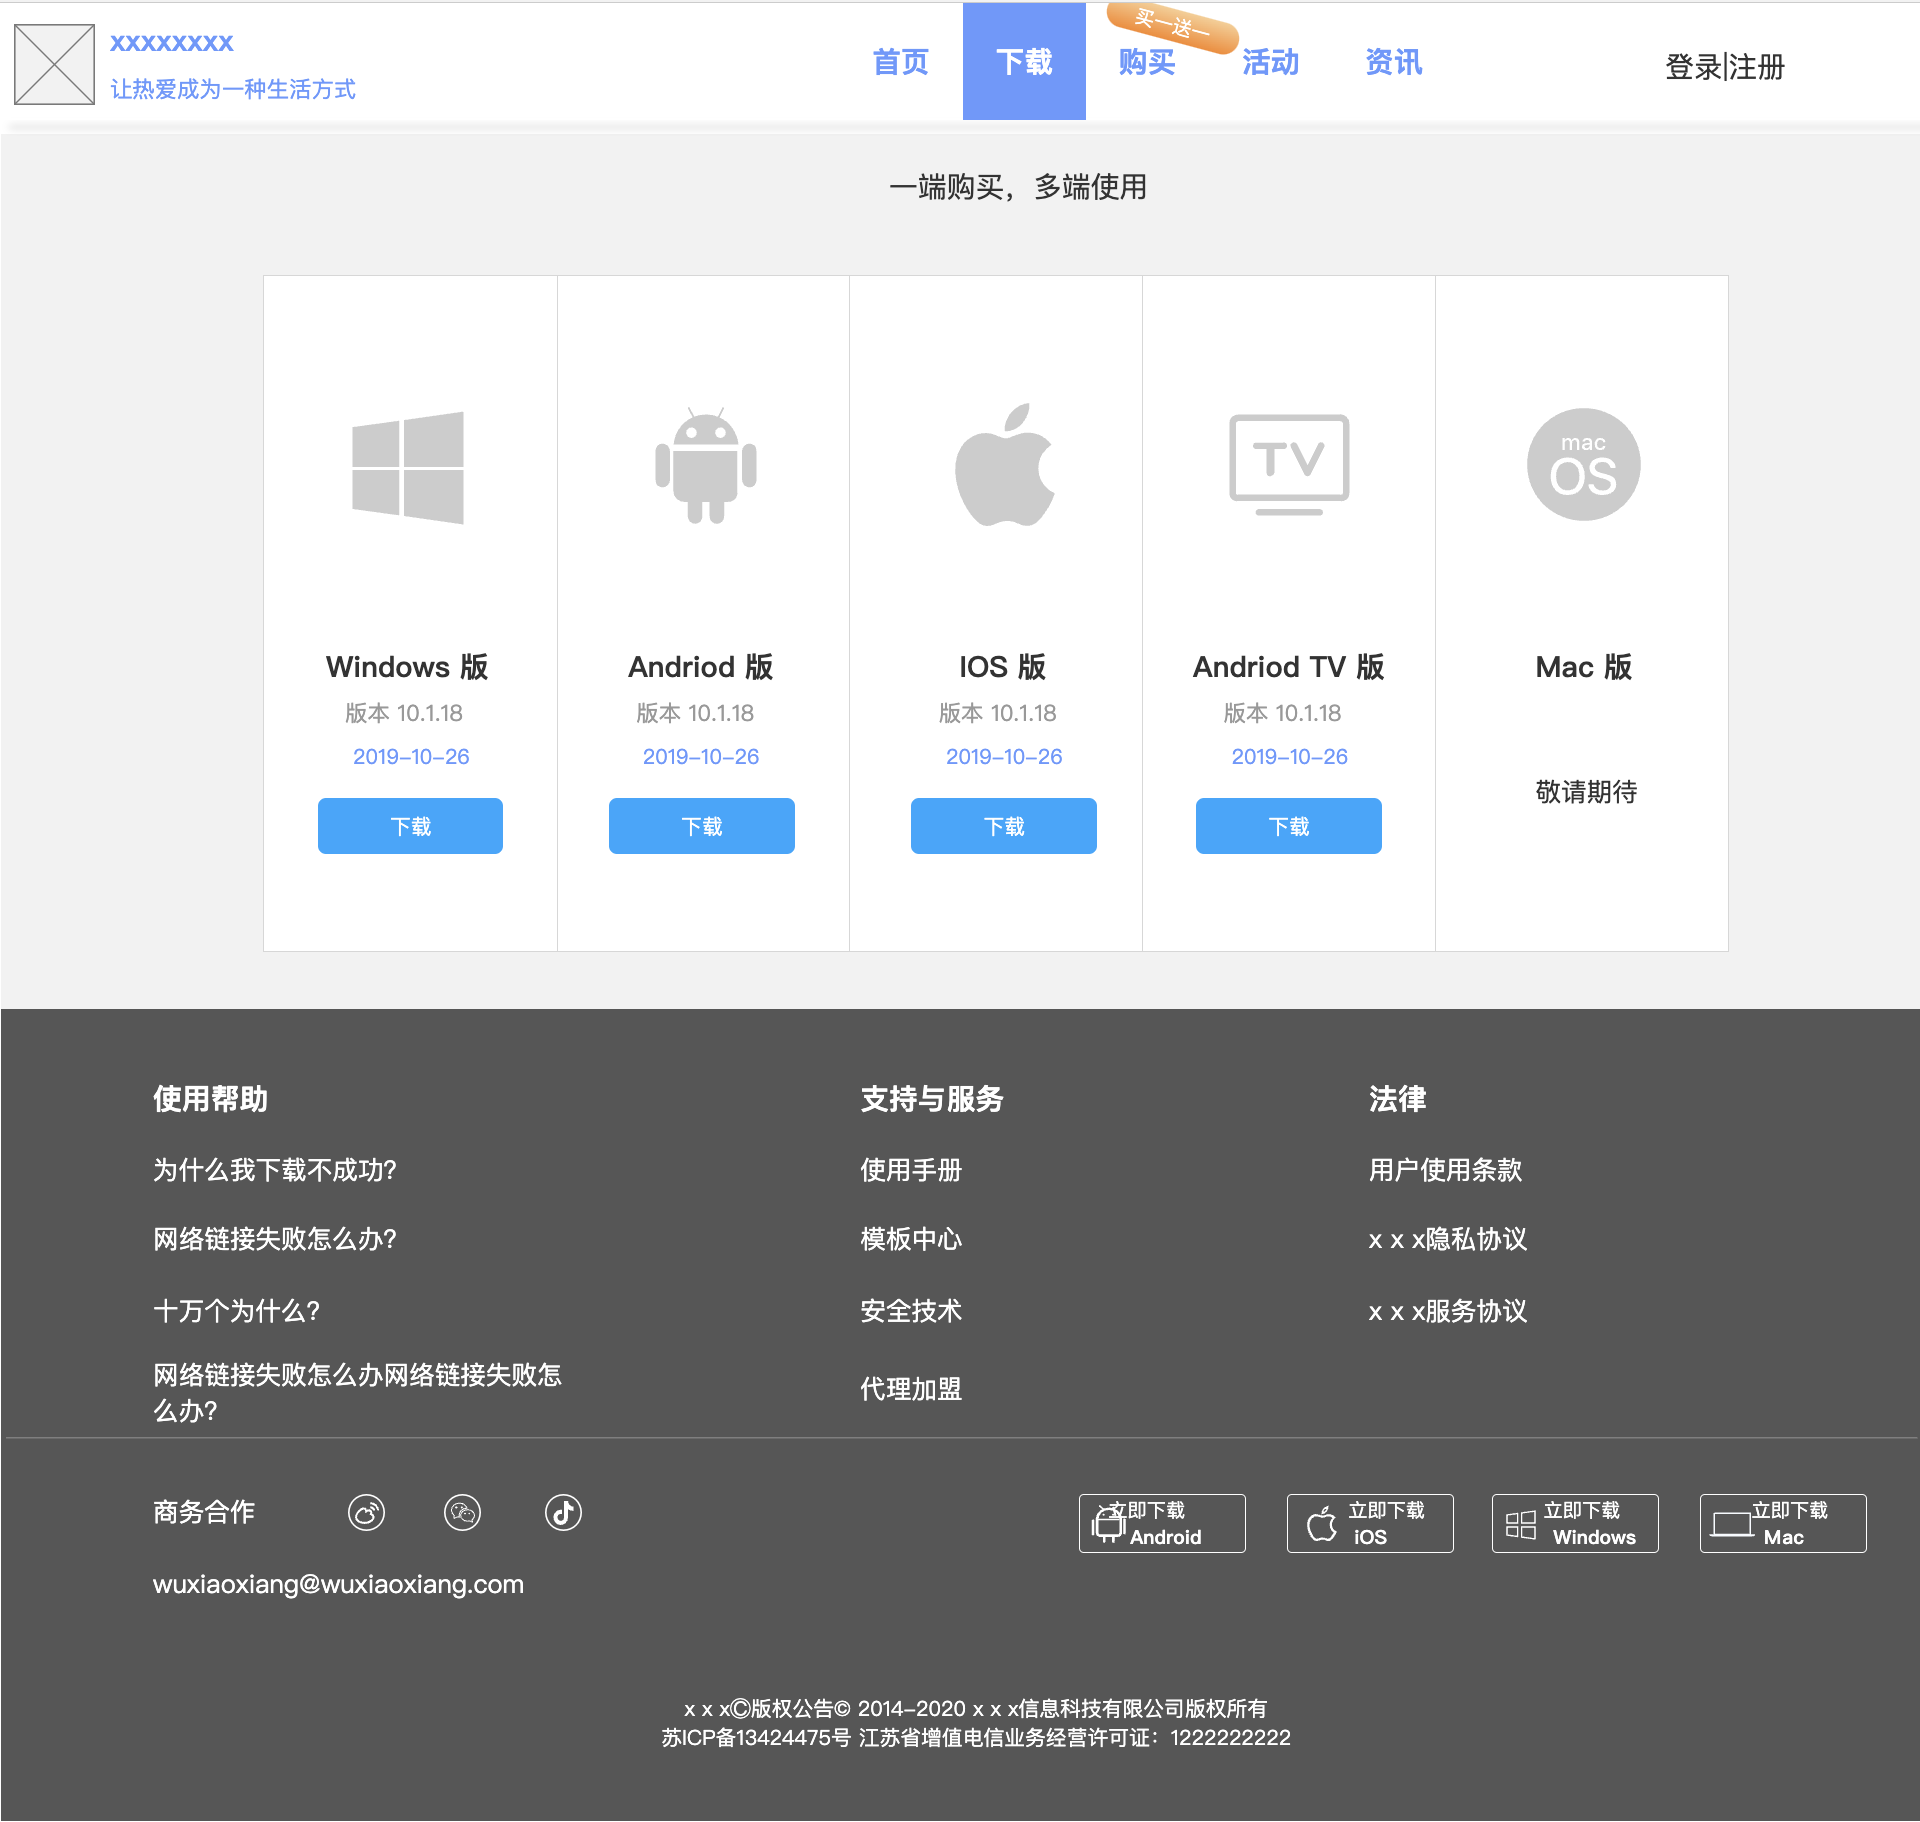Click the Windows logo icon
Screen dimensions: 1920x1822
(408, 467)
